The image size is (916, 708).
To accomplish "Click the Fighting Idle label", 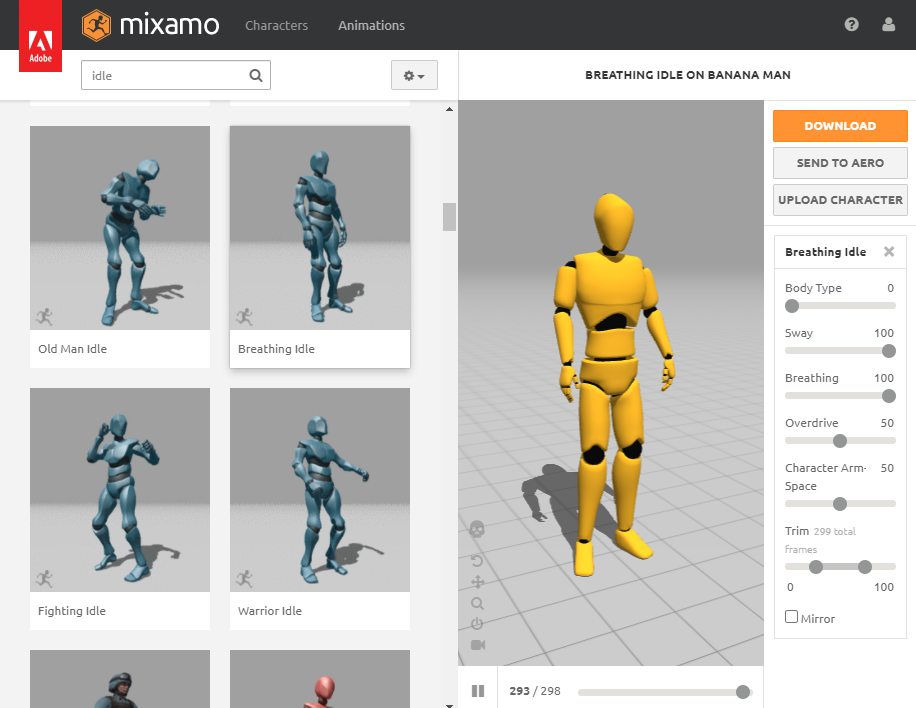I will click(72, 610).
